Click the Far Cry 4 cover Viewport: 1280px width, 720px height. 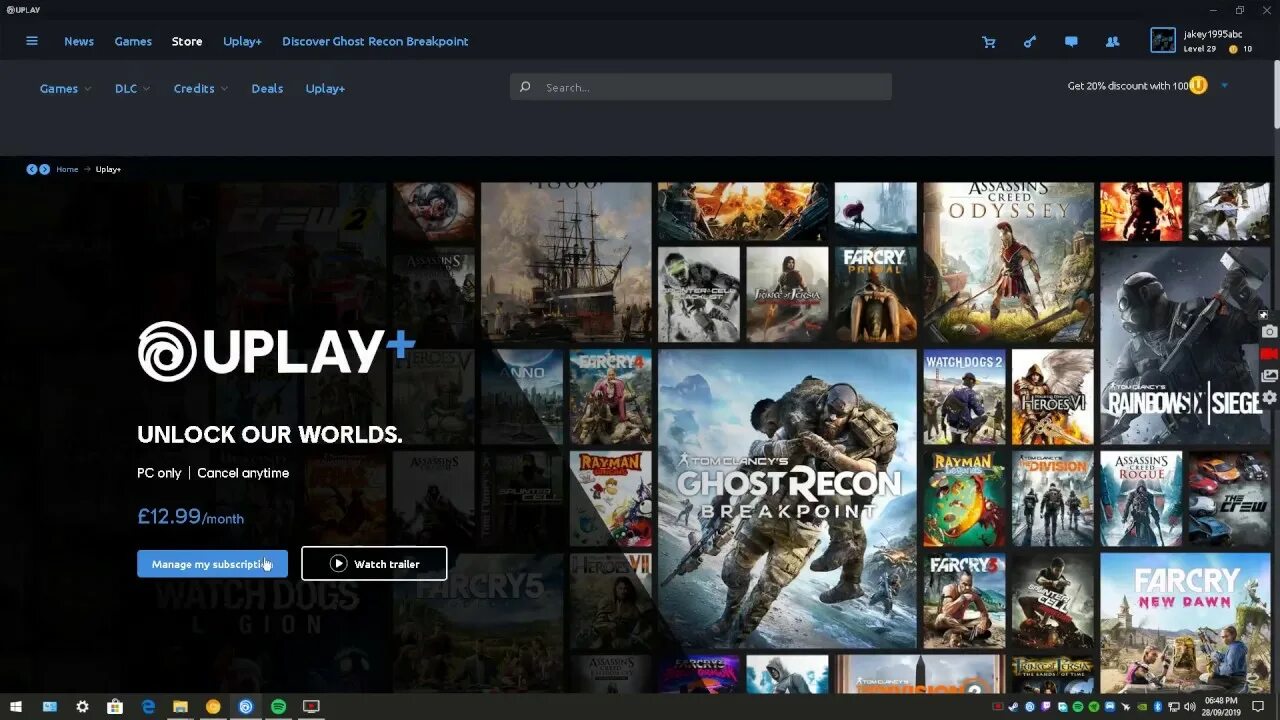(610, 396)
